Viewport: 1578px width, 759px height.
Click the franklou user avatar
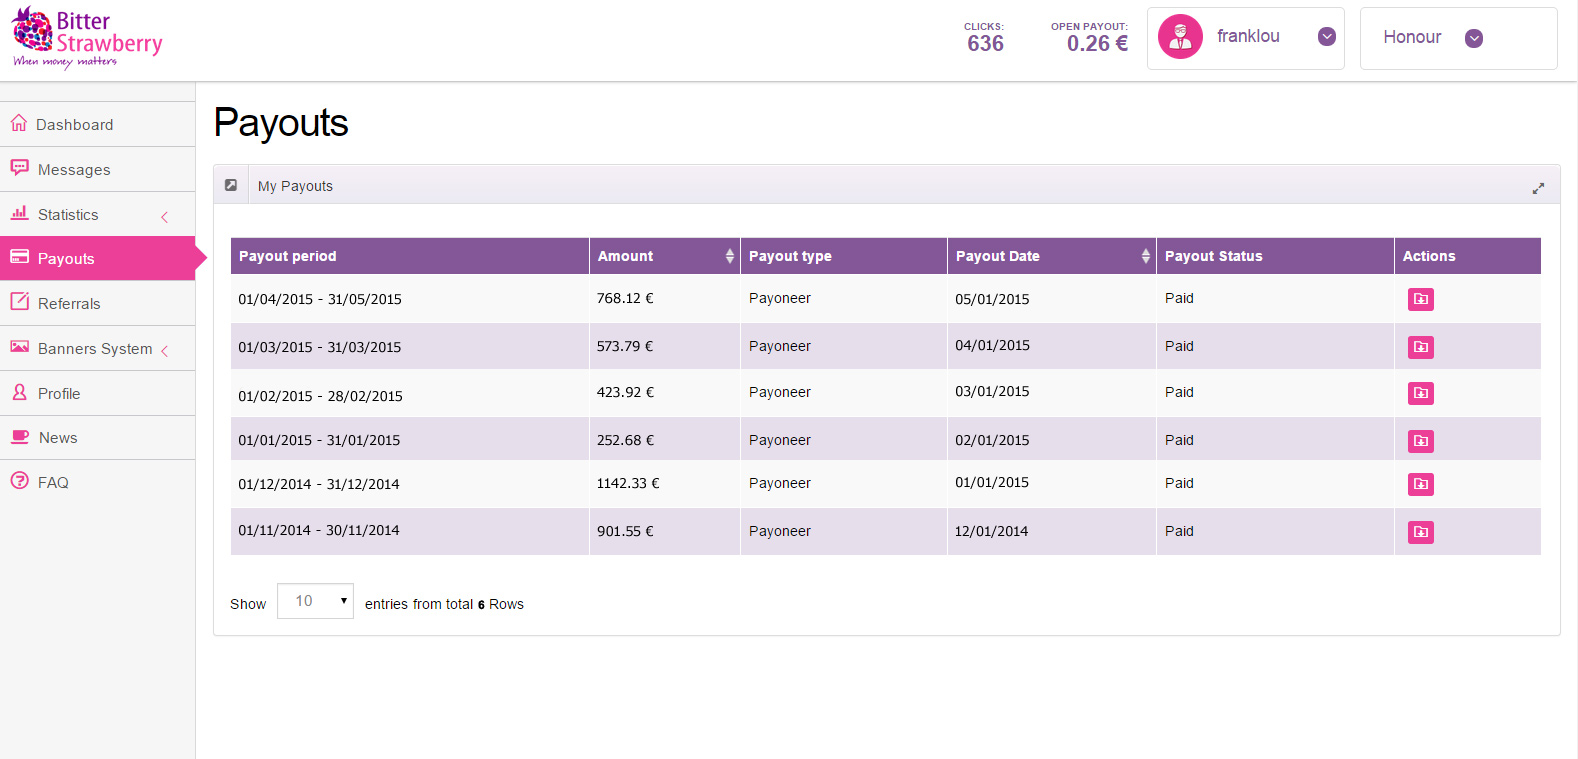(1180, 37)
